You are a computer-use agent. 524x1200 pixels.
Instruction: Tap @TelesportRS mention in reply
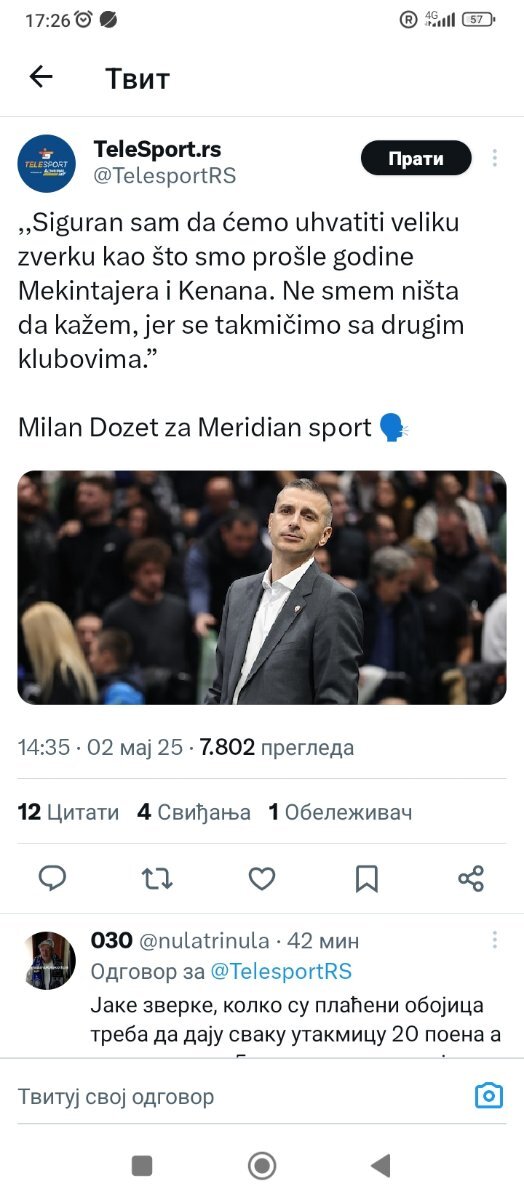coord(280,971)
